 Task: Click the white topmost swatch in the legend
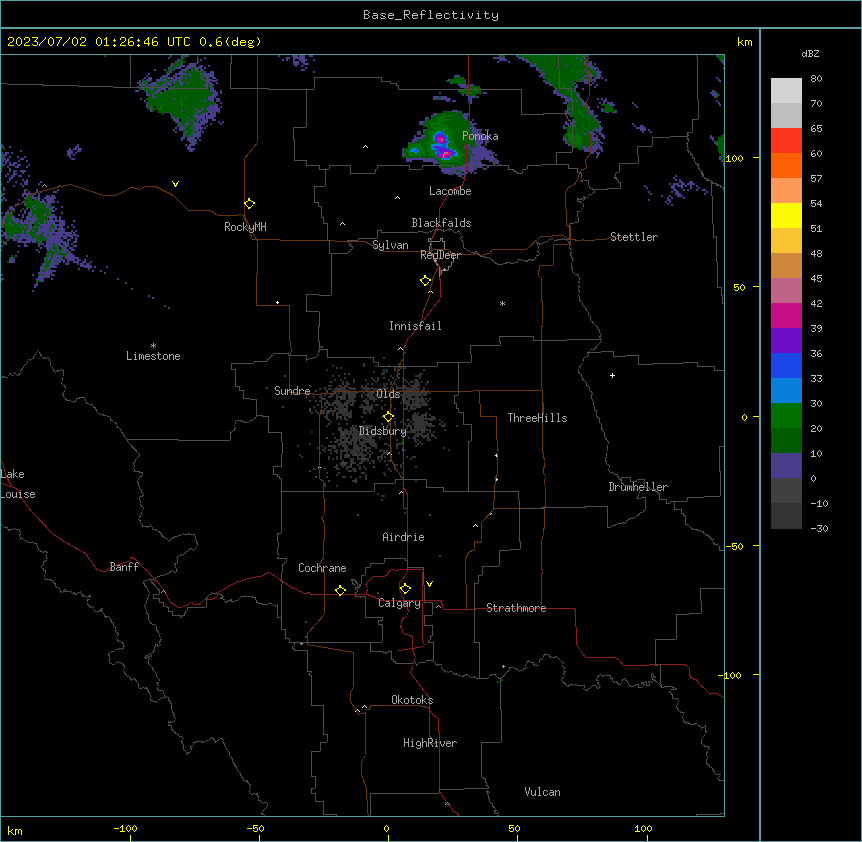point(786,91)
